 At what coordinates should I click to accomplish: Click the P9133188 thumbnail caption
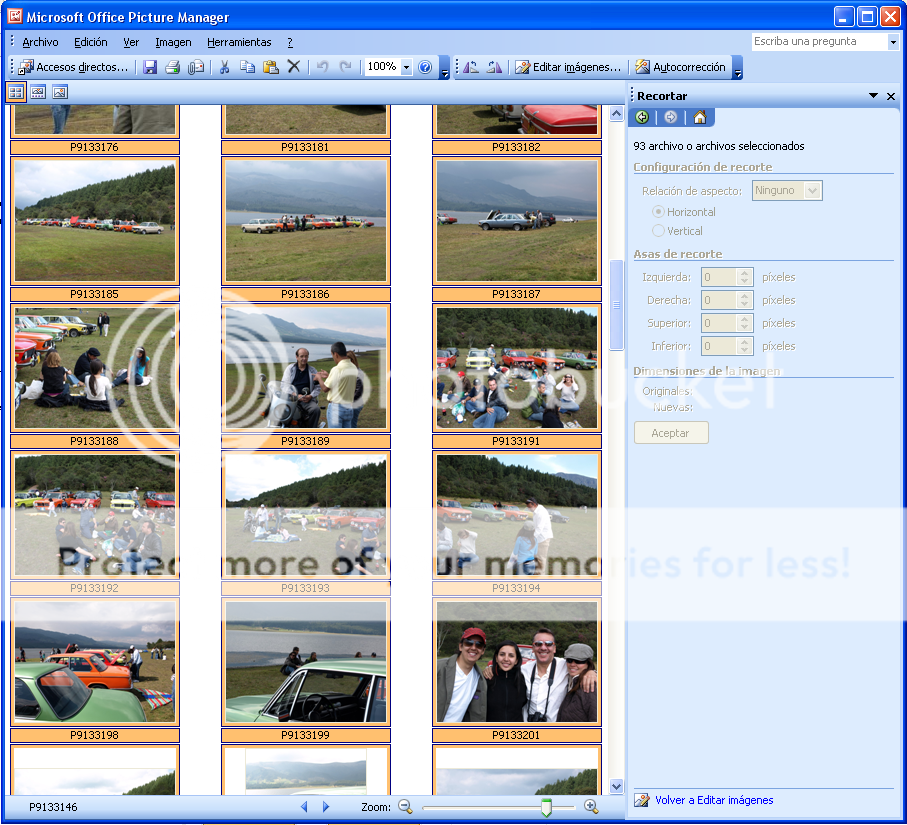(x=95, y=441)
